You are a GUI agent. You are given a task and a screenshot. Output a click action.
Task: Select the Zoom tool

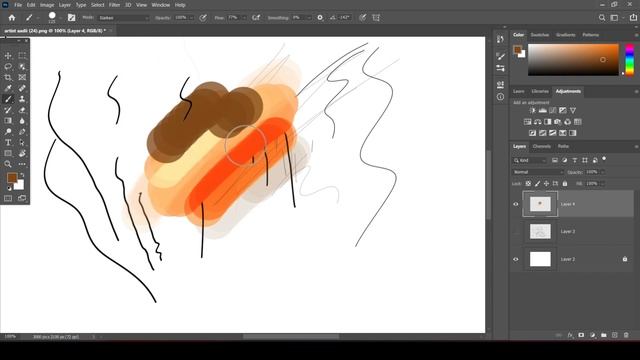[x=8, y=164]
